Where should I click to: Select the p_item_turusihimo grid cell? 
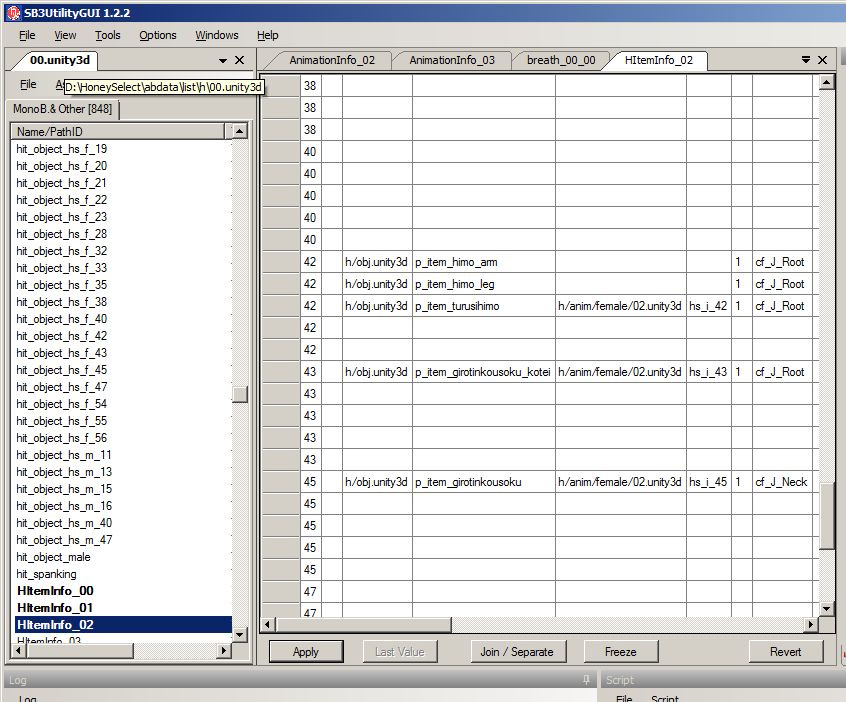pos(483,306)
